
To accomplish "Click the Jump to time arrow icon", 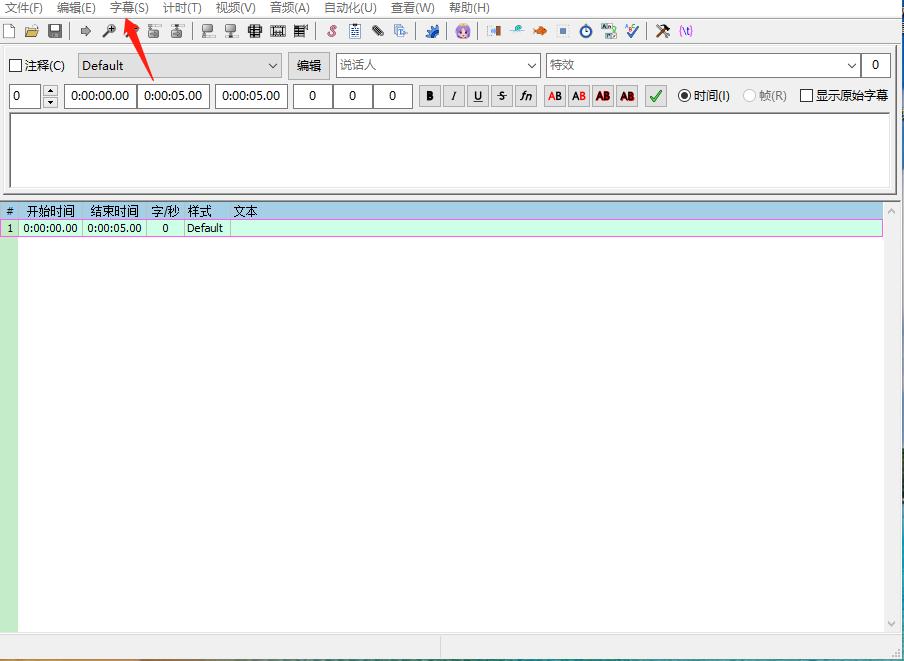I will [86, 31].
